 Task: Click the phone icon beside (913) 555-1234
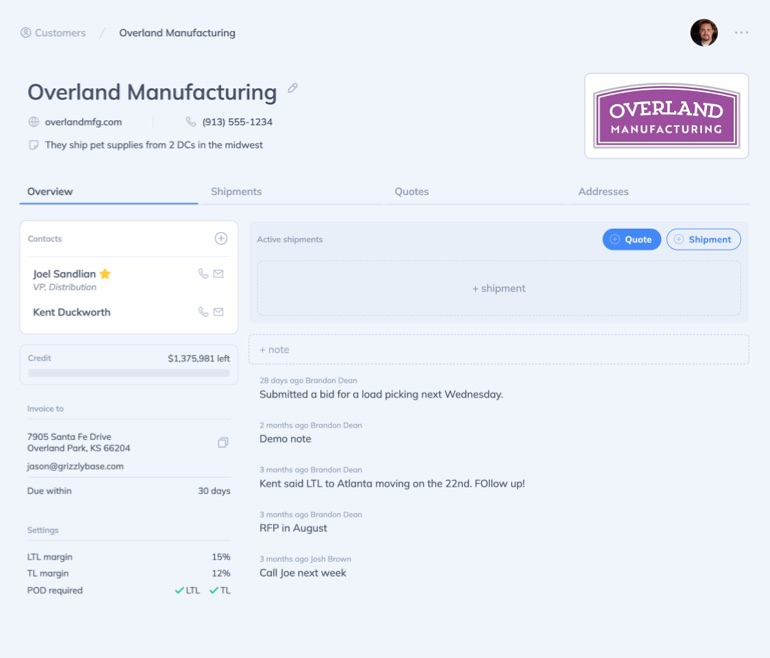point(191,122)
